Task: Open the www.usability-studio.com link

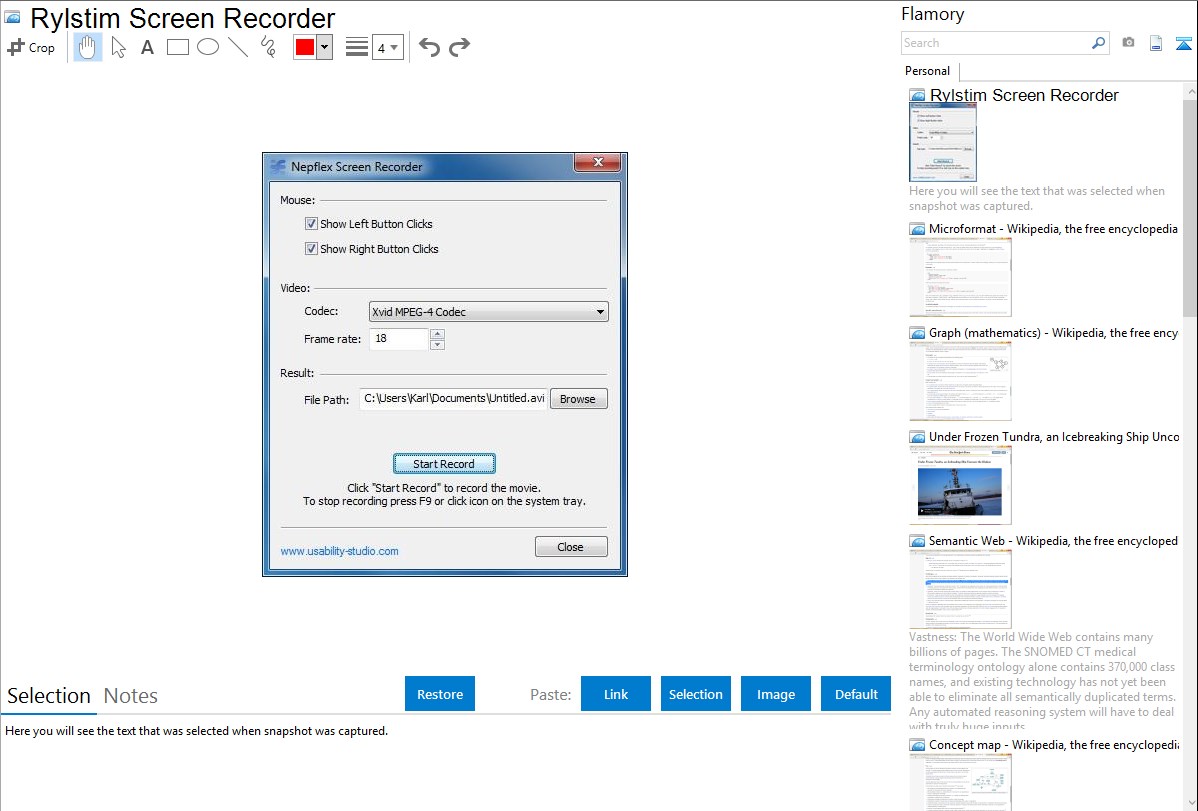Action: [x=339, y=551]
